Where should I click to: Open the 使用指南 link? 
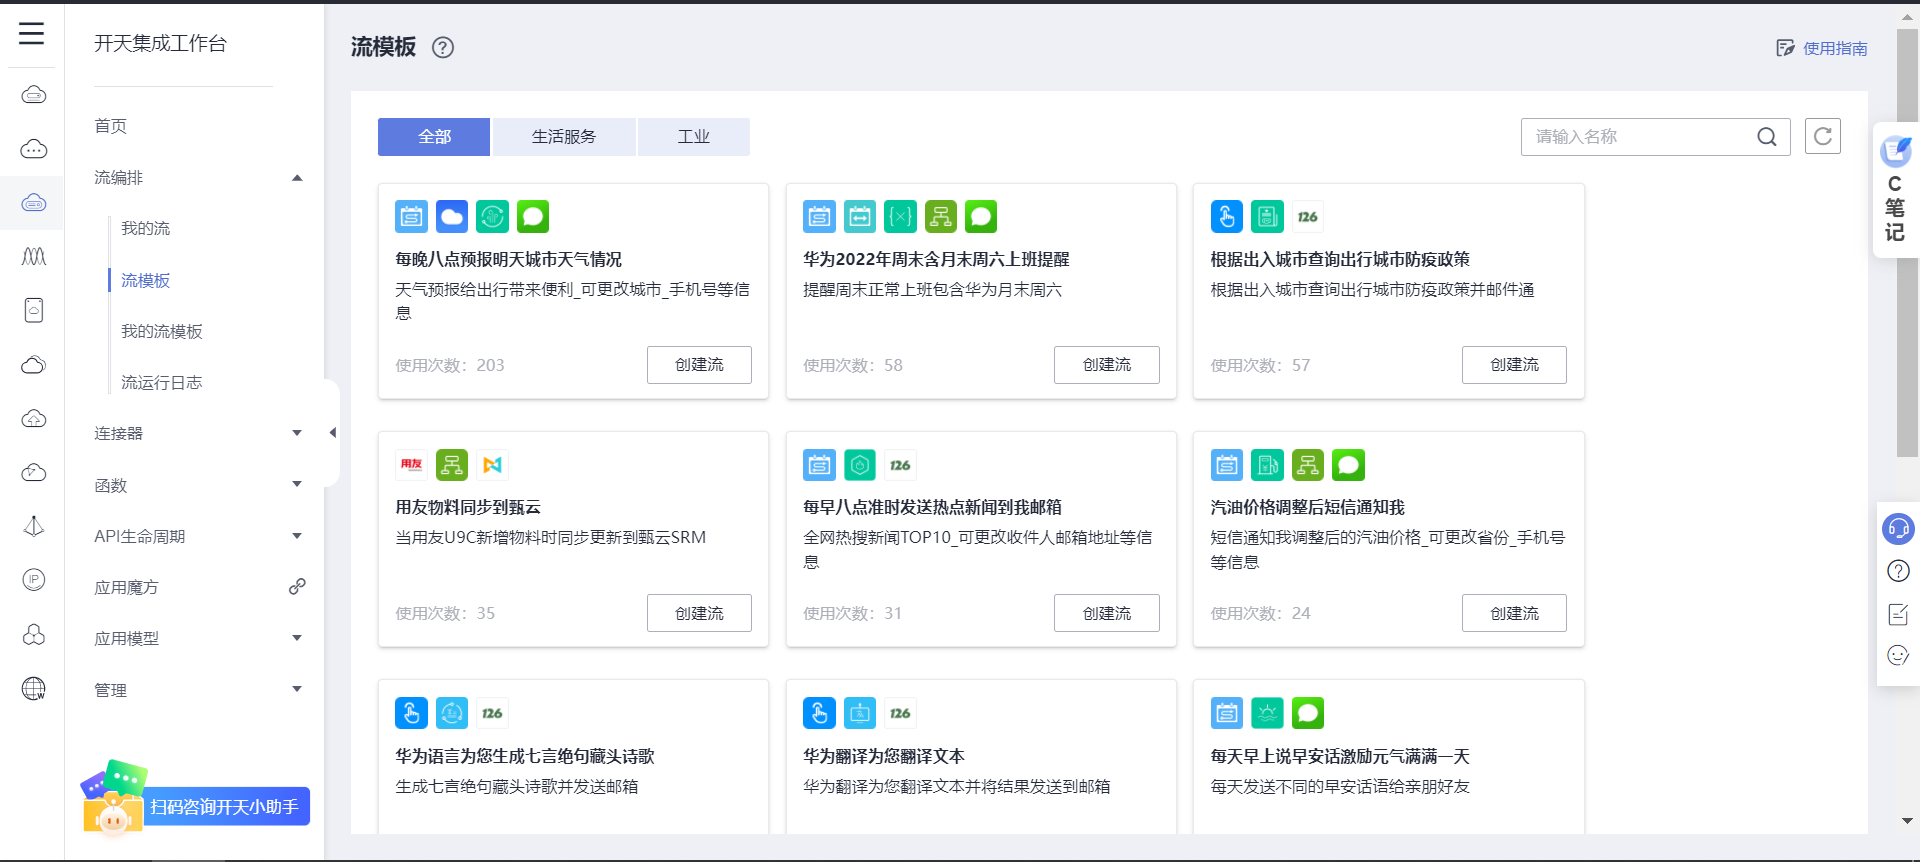click(x=1822, y=48)
